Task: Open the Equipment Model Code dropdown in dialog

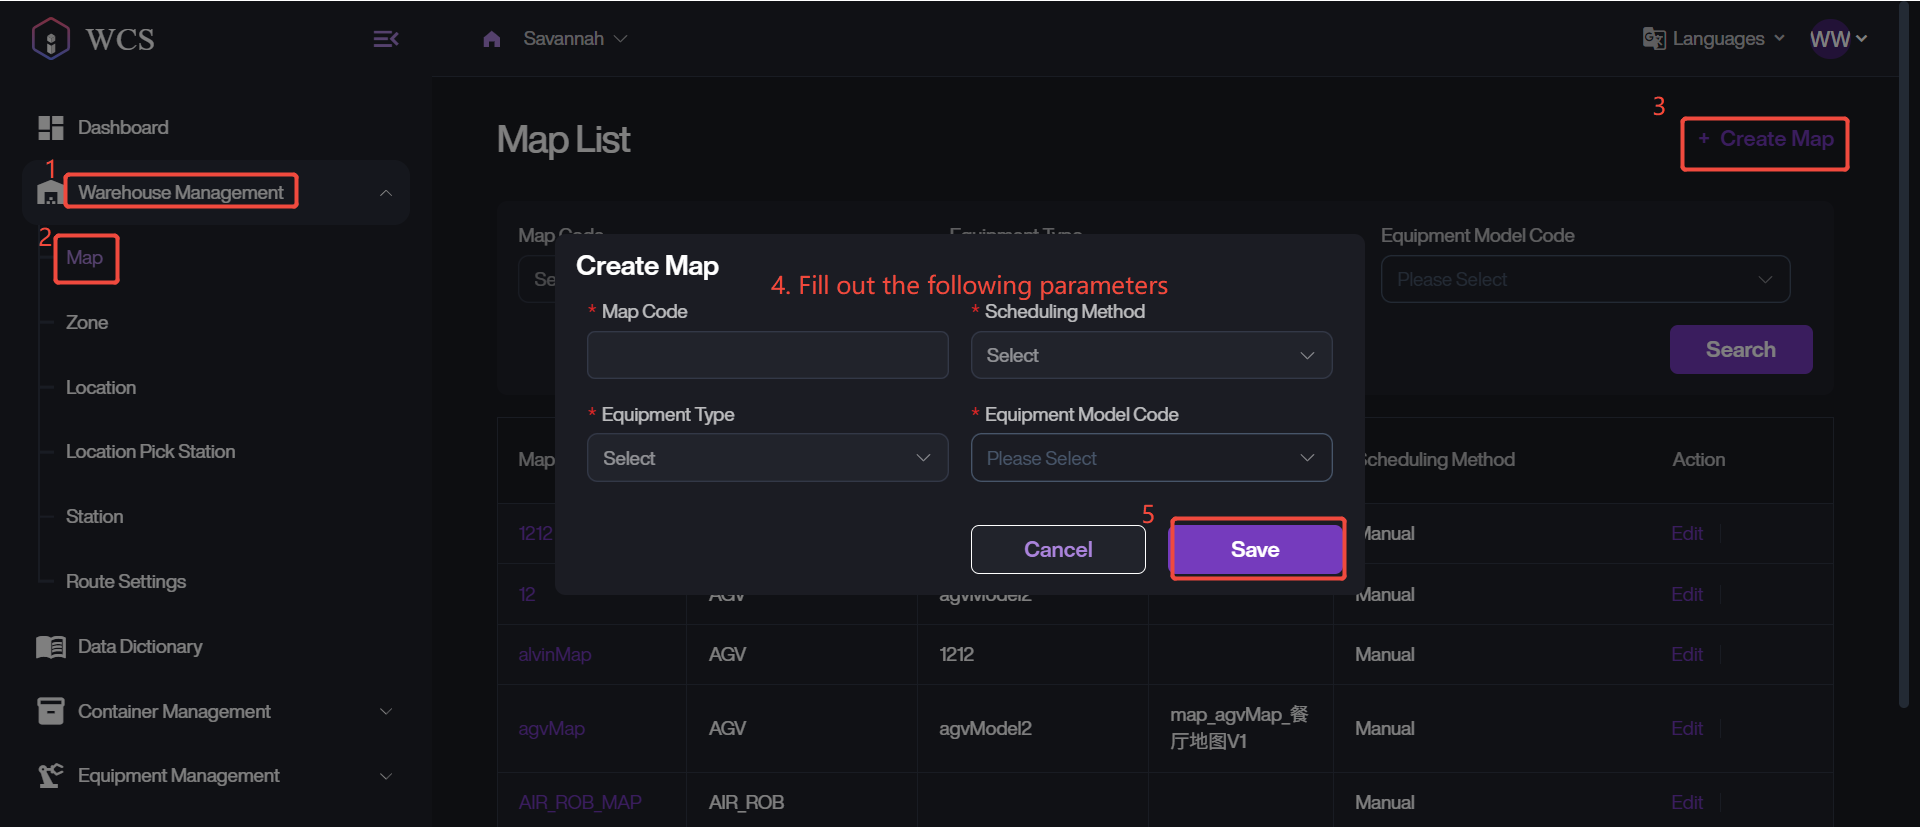Action: pos(1150,458)
